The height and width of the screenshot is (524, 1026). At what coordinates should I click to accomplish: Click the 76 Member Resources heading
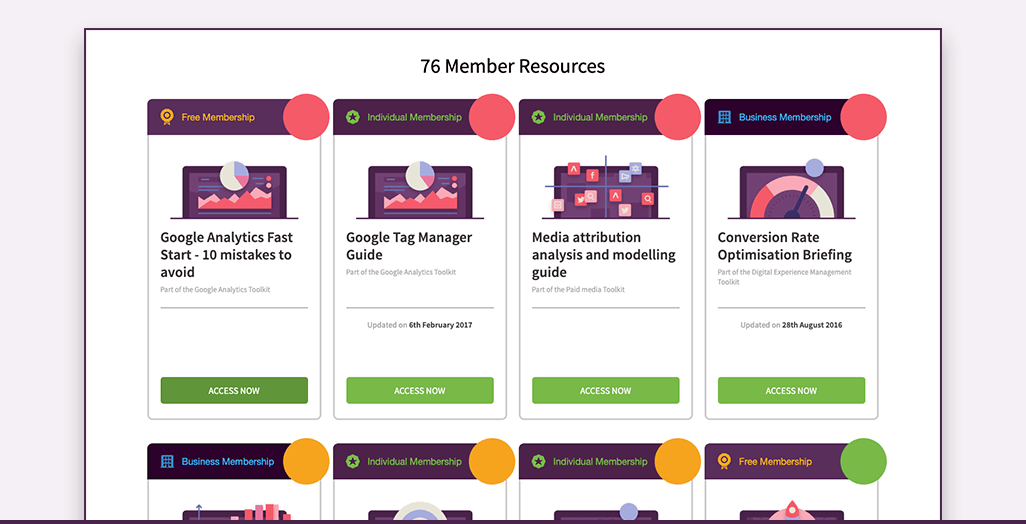pos(512,67)
